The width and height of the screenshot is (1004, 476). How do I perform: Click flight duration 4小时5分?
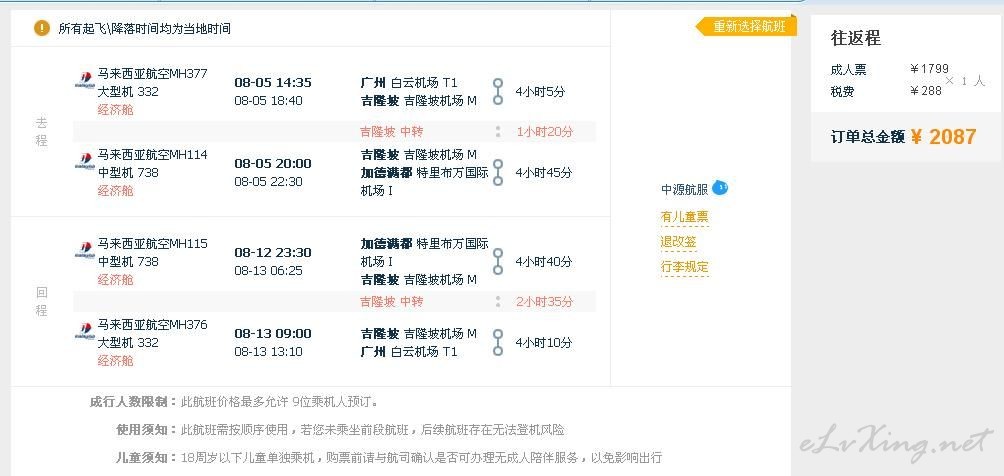540,92
